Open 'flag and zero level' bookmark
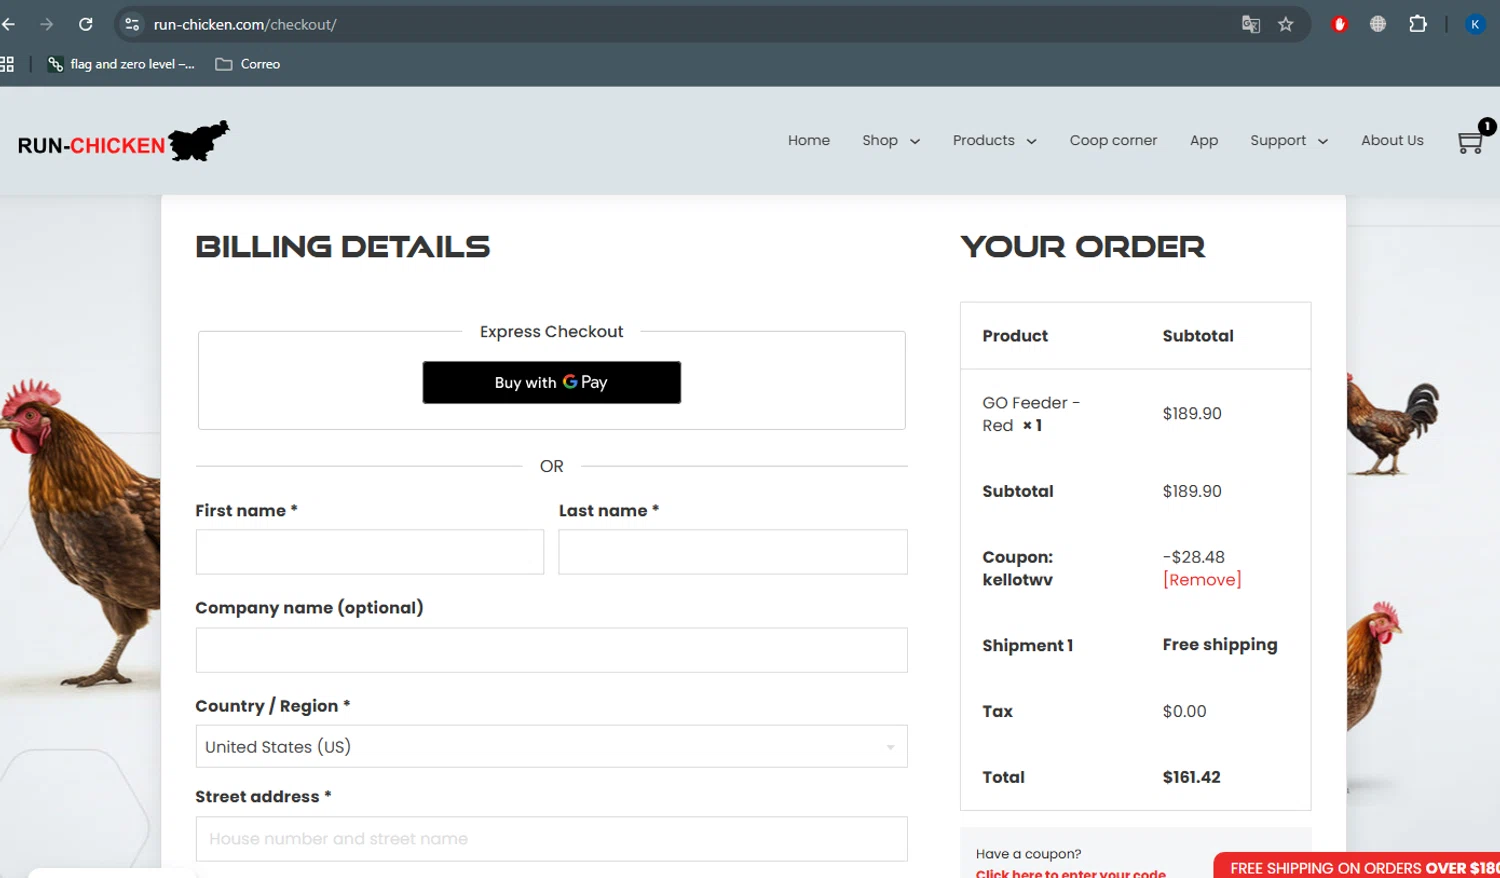1500x878 pixels. point(121,64)
